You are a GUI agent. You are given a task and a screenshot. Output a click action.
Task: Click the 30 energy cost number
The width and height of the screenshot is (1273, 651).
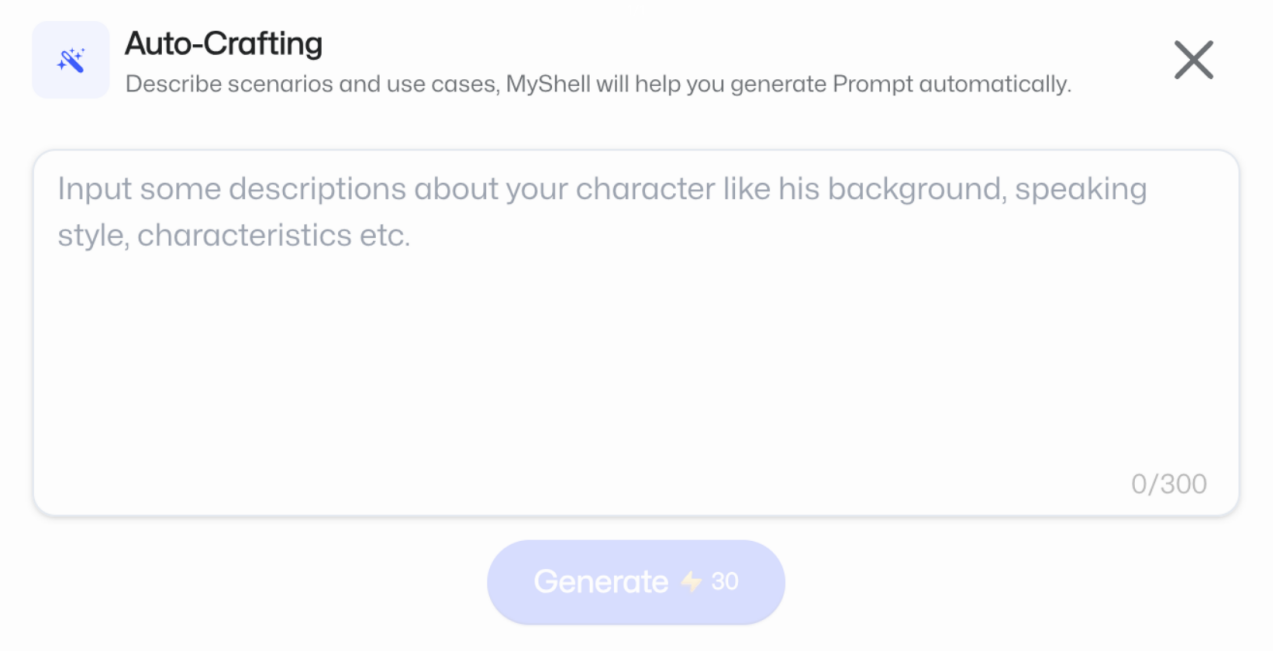coord(725,581)
